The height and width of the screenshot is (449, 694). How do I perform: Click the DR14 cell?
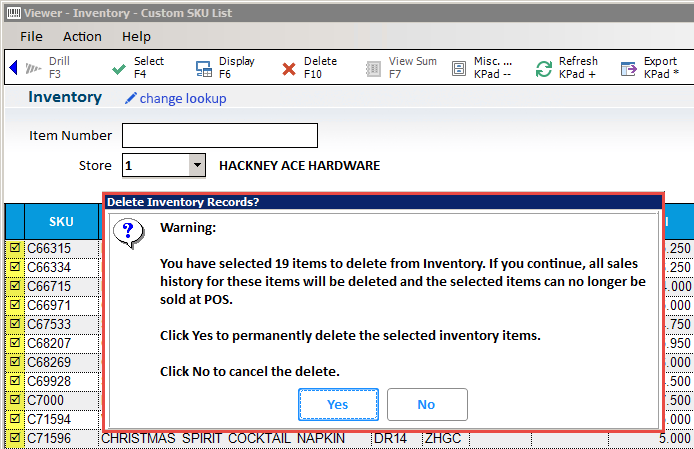pos(390,438)
